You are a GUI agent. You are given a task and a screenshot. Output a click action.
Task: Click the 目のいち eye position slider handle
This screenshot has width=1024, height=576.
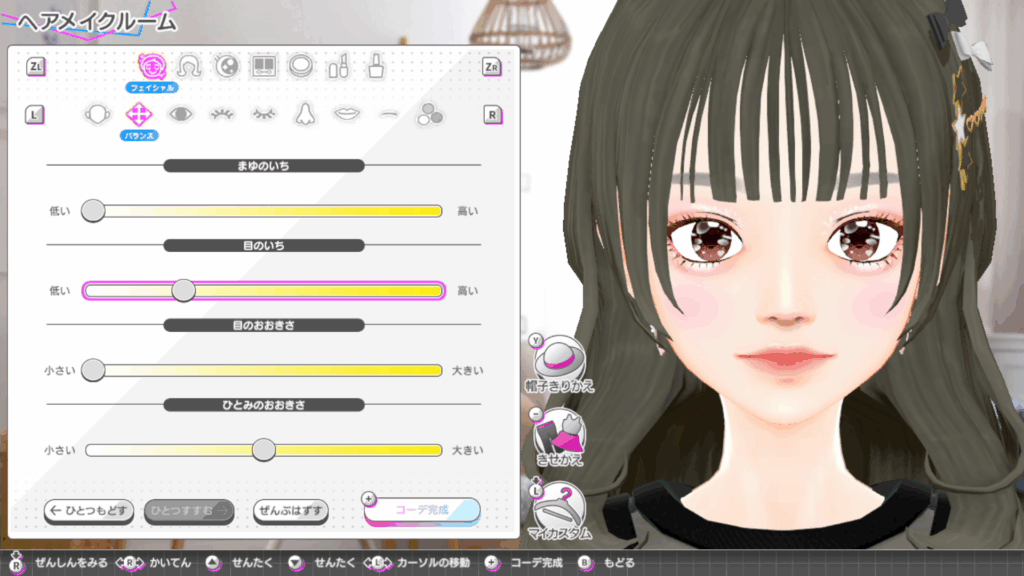click(x=183, y=290)
